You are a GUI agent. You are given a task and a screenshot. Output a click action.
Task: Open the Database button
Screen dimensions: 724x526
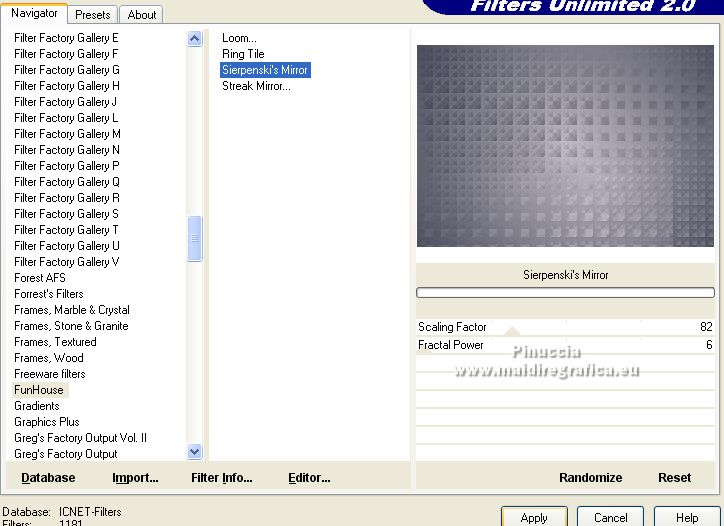pos(48,478)
